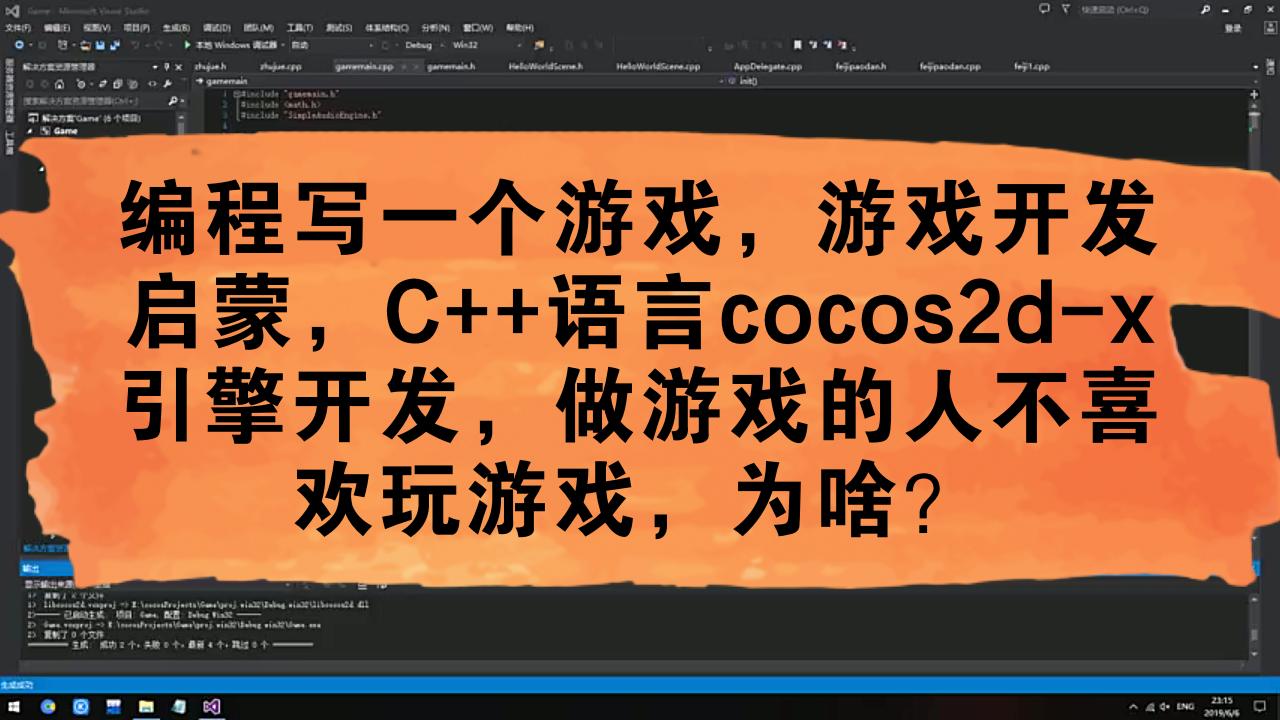Open Chrome from the taskbar

48,706
